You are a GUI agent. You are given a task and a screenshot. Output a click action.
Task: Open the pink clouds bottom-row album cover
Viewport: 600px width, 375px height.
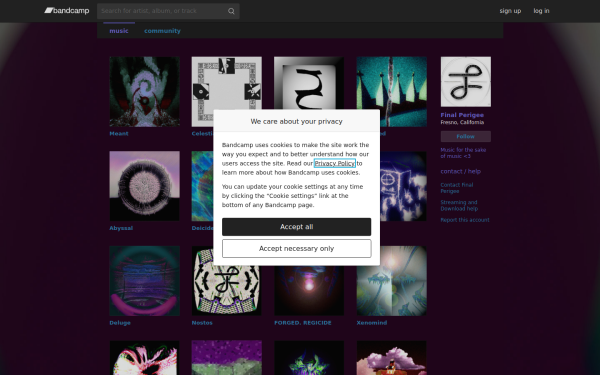[x=392, y=358]
